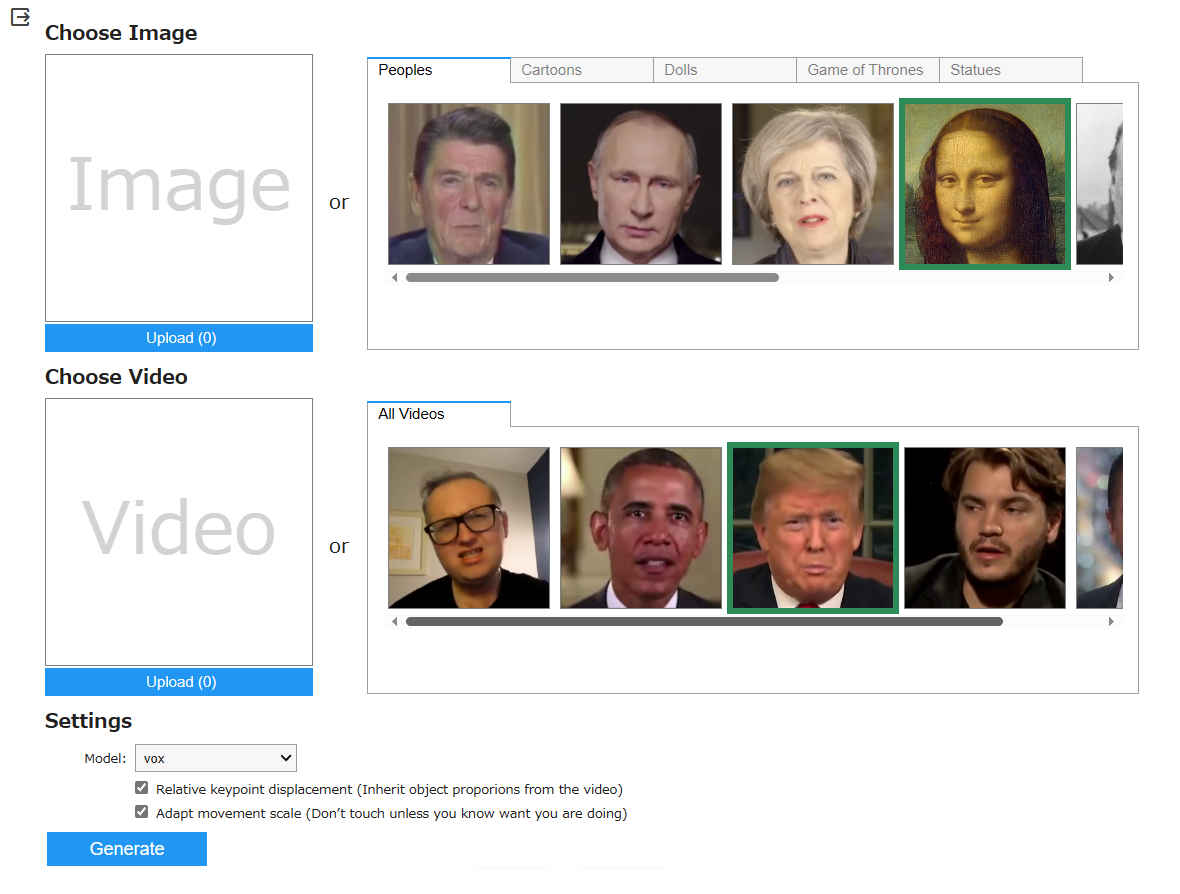The image size is (1180, 894).
Task: Click Upload (0) under the Video box
Action: pos(179,682)
